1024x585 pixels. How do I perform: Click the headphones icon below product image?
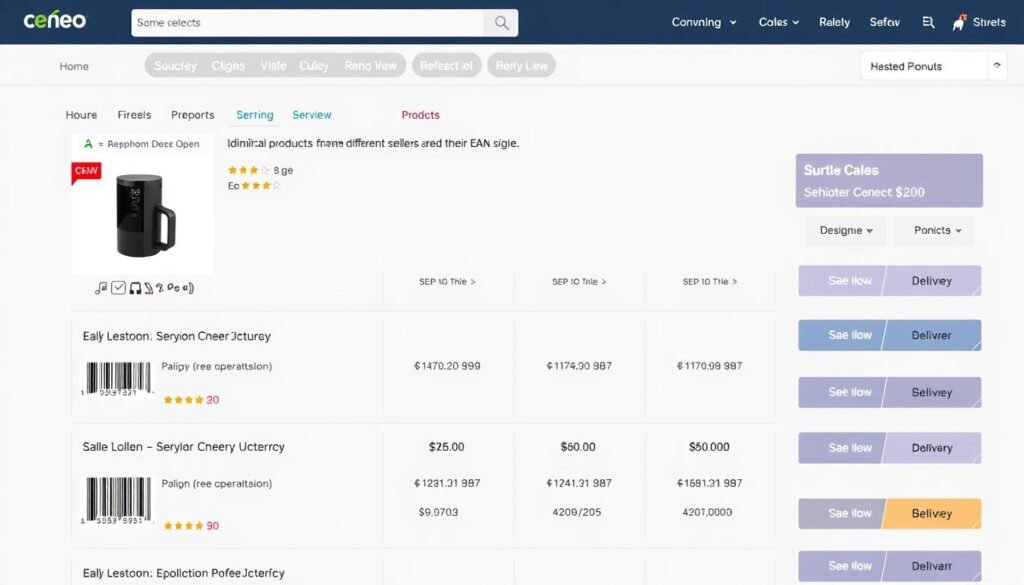pyautogui.click(x=135, y=288)
